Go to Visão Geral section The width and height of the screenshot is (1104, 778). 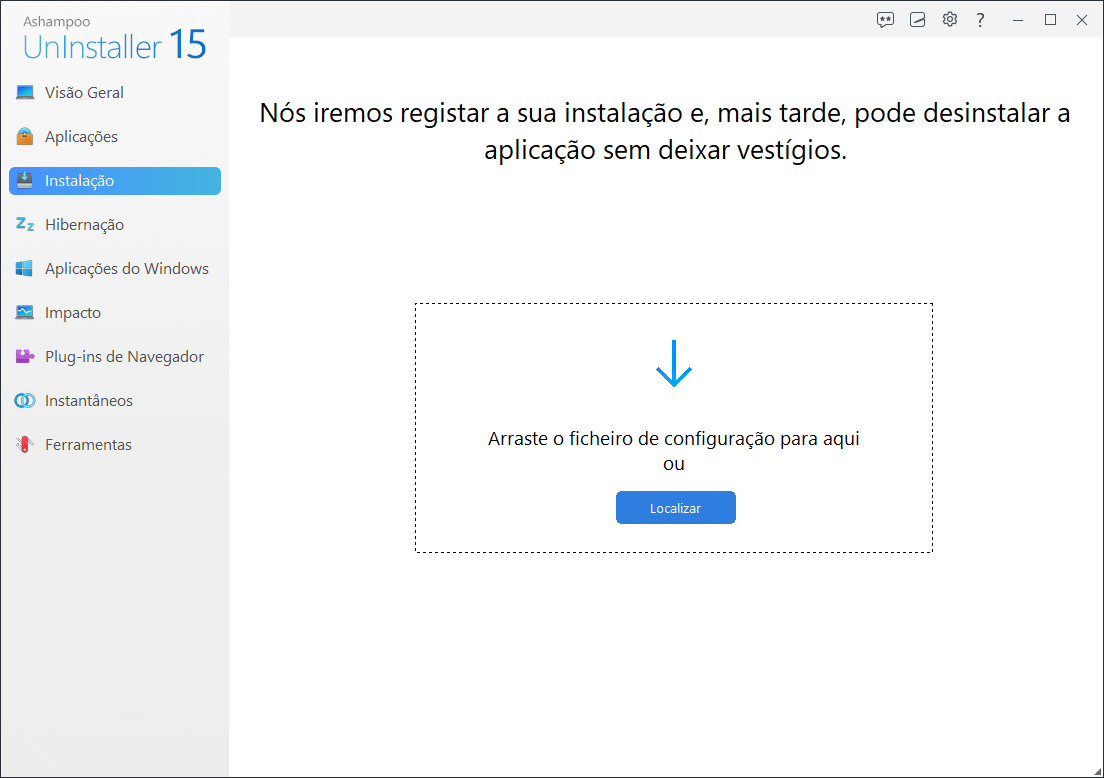[x=115, y=92]
